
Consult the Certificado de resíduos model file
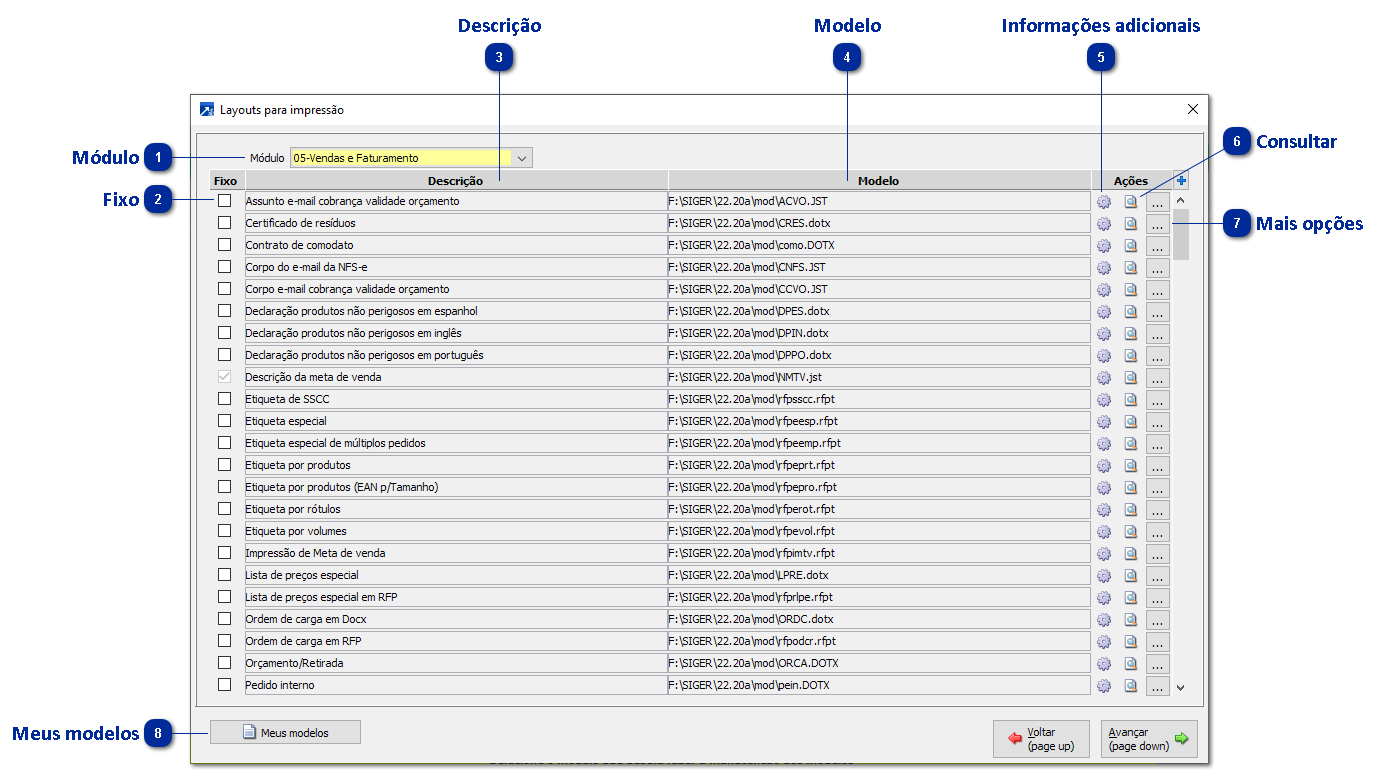tap(1131, 224)
